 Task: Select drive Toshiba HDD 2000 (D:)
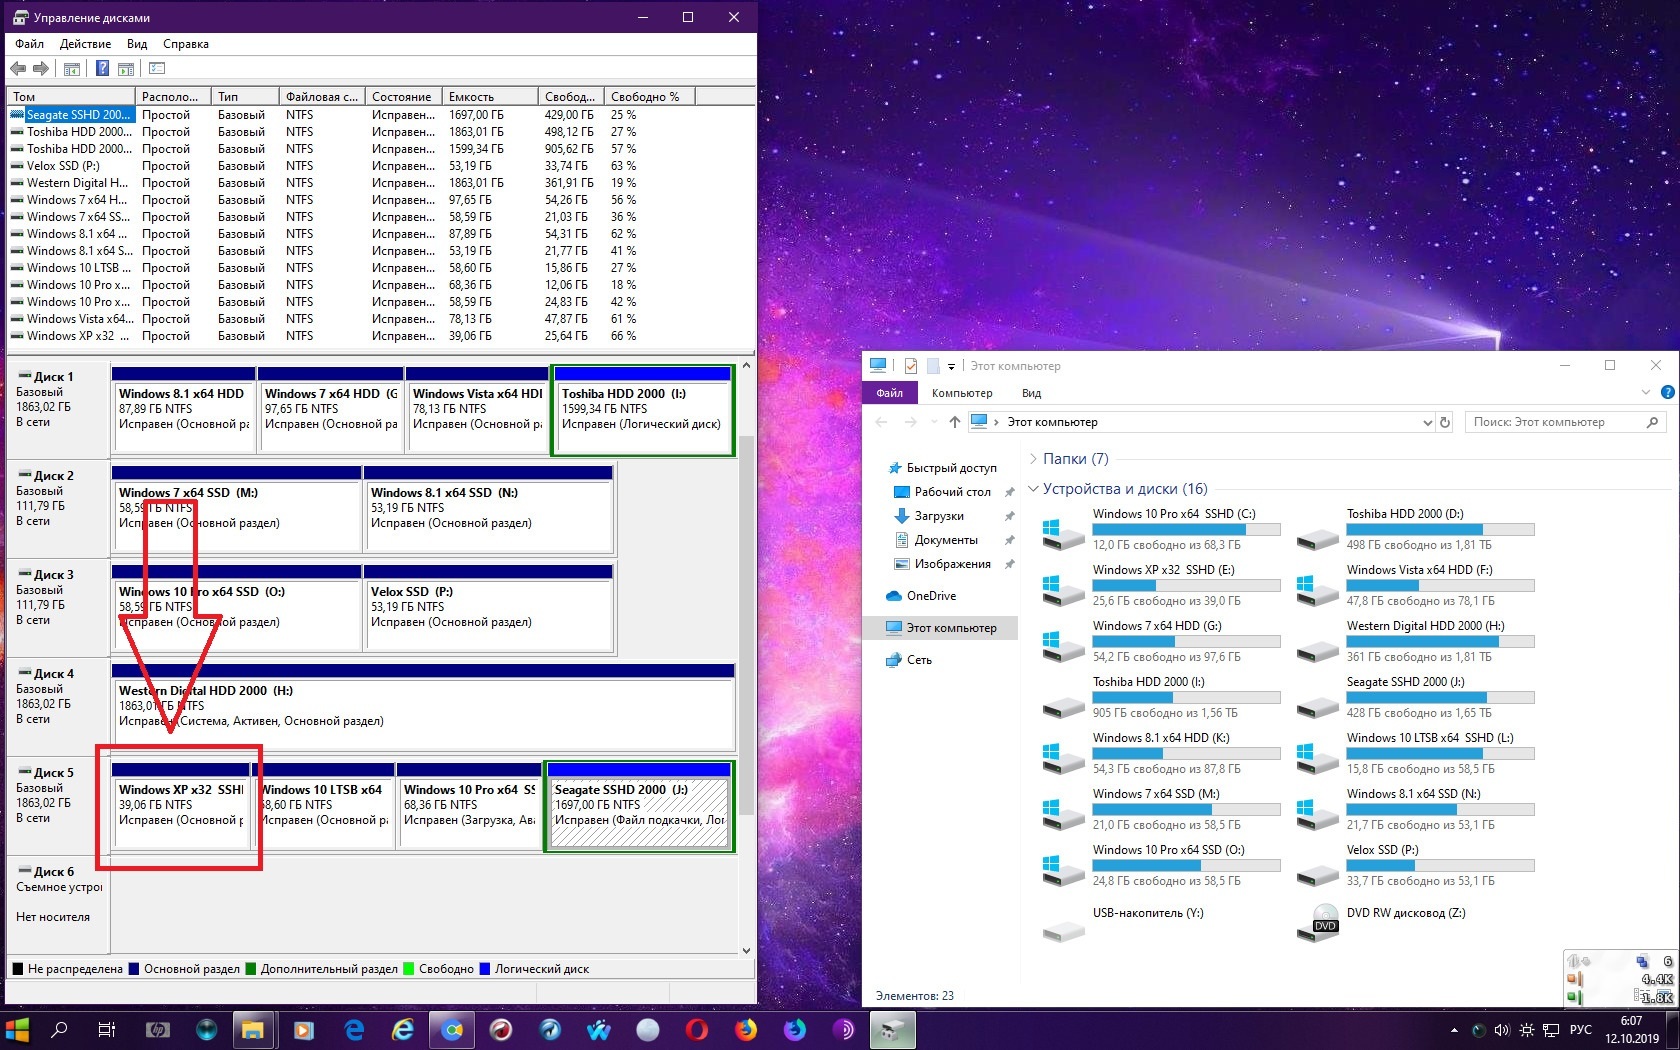pyautogui.click(x=1414, y=530)
